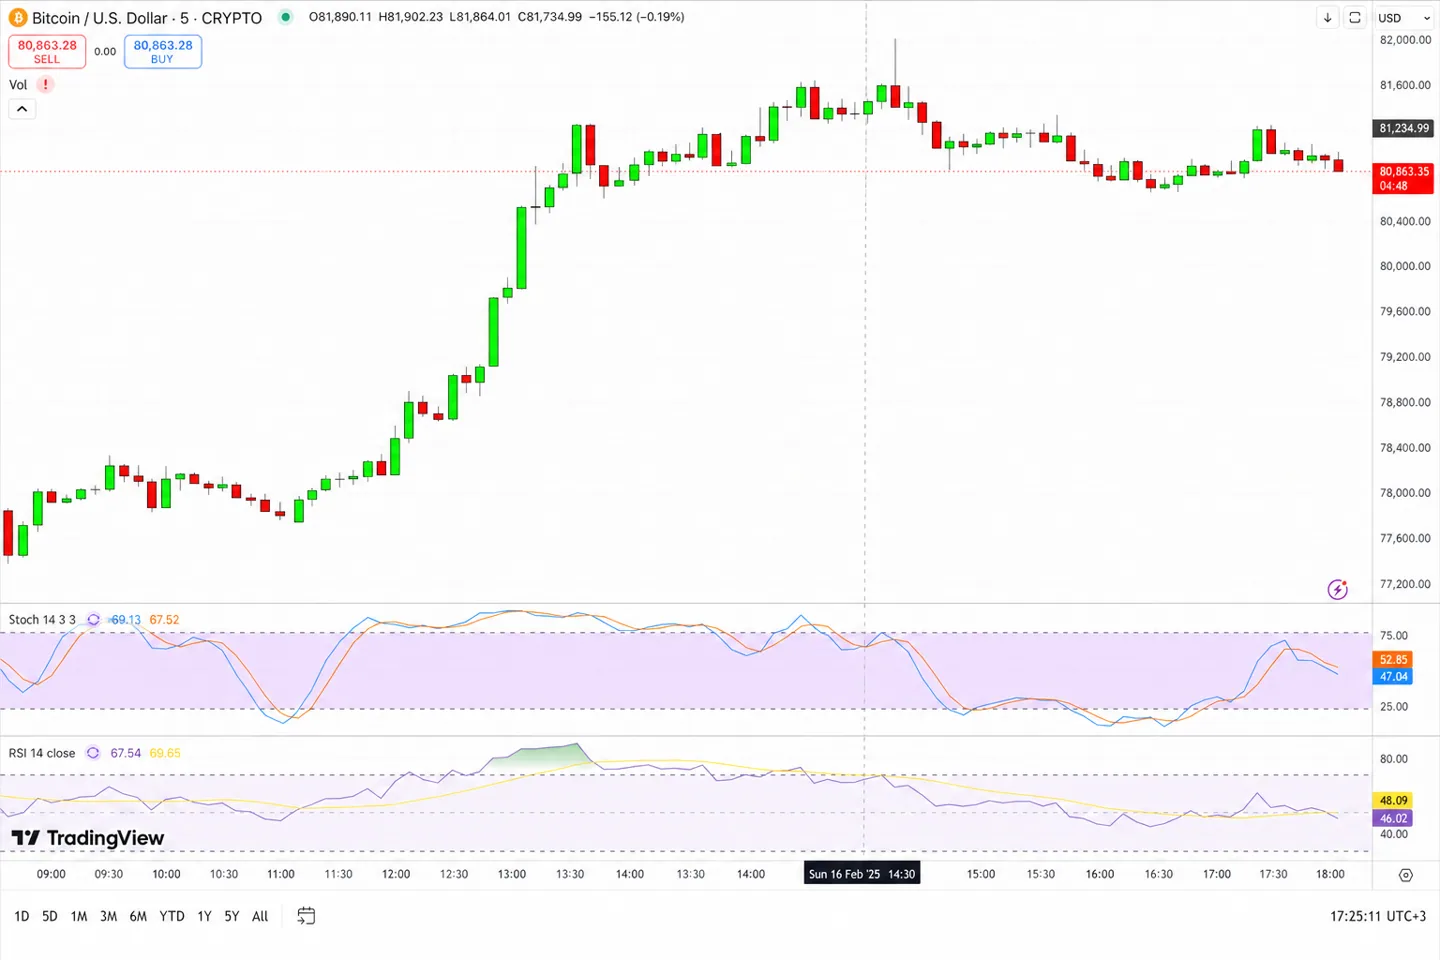
Task: Select the 1M time range
Action: click(x=79, y=916)
